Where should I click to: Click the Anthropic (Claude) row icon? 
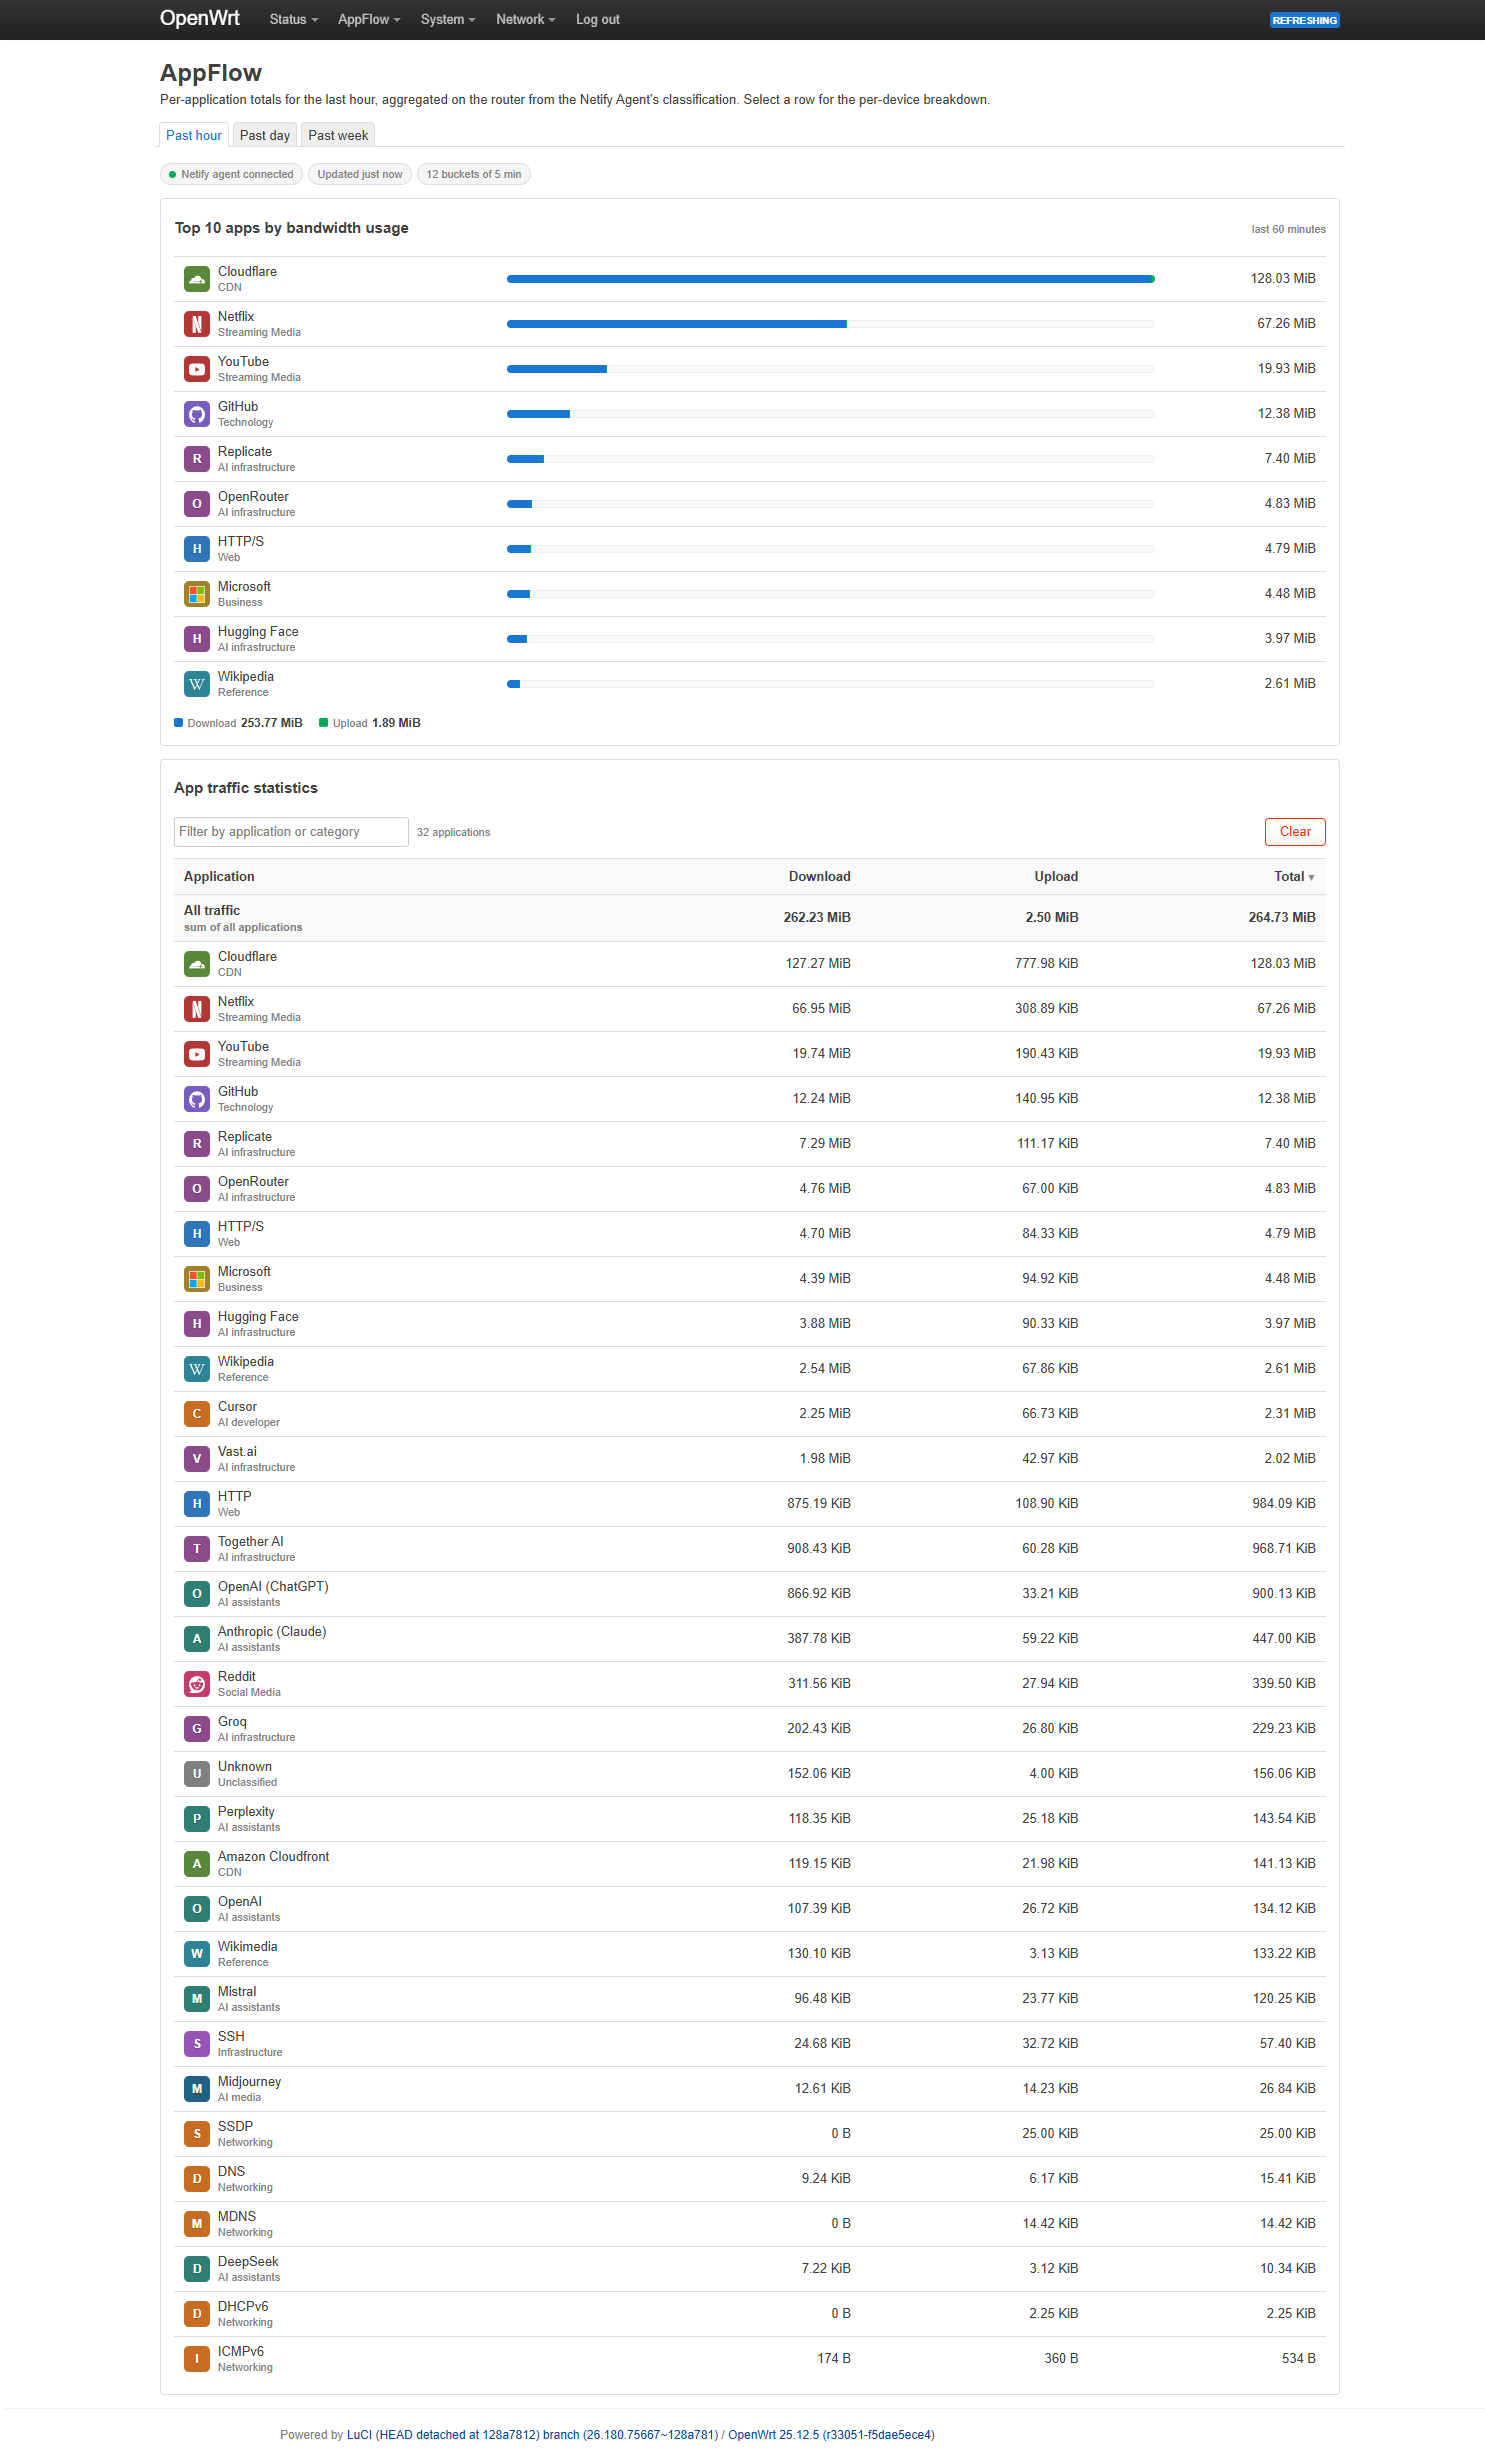197,1639
